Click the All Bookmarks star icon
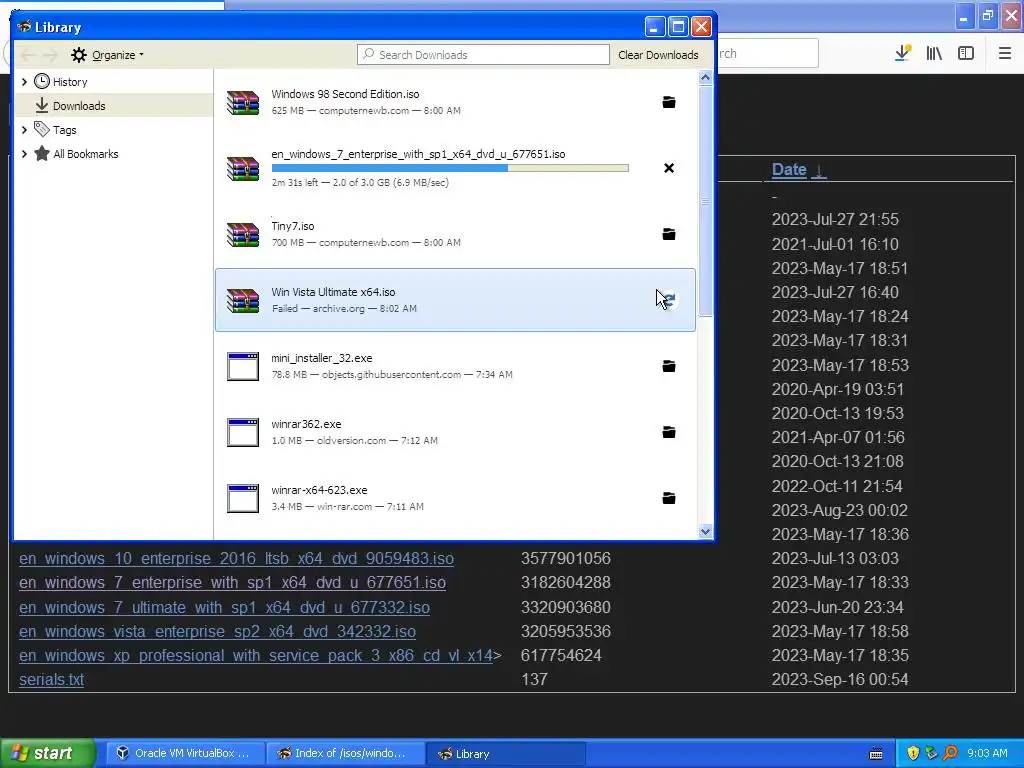The image size is (1024, 768). point(42,153)
